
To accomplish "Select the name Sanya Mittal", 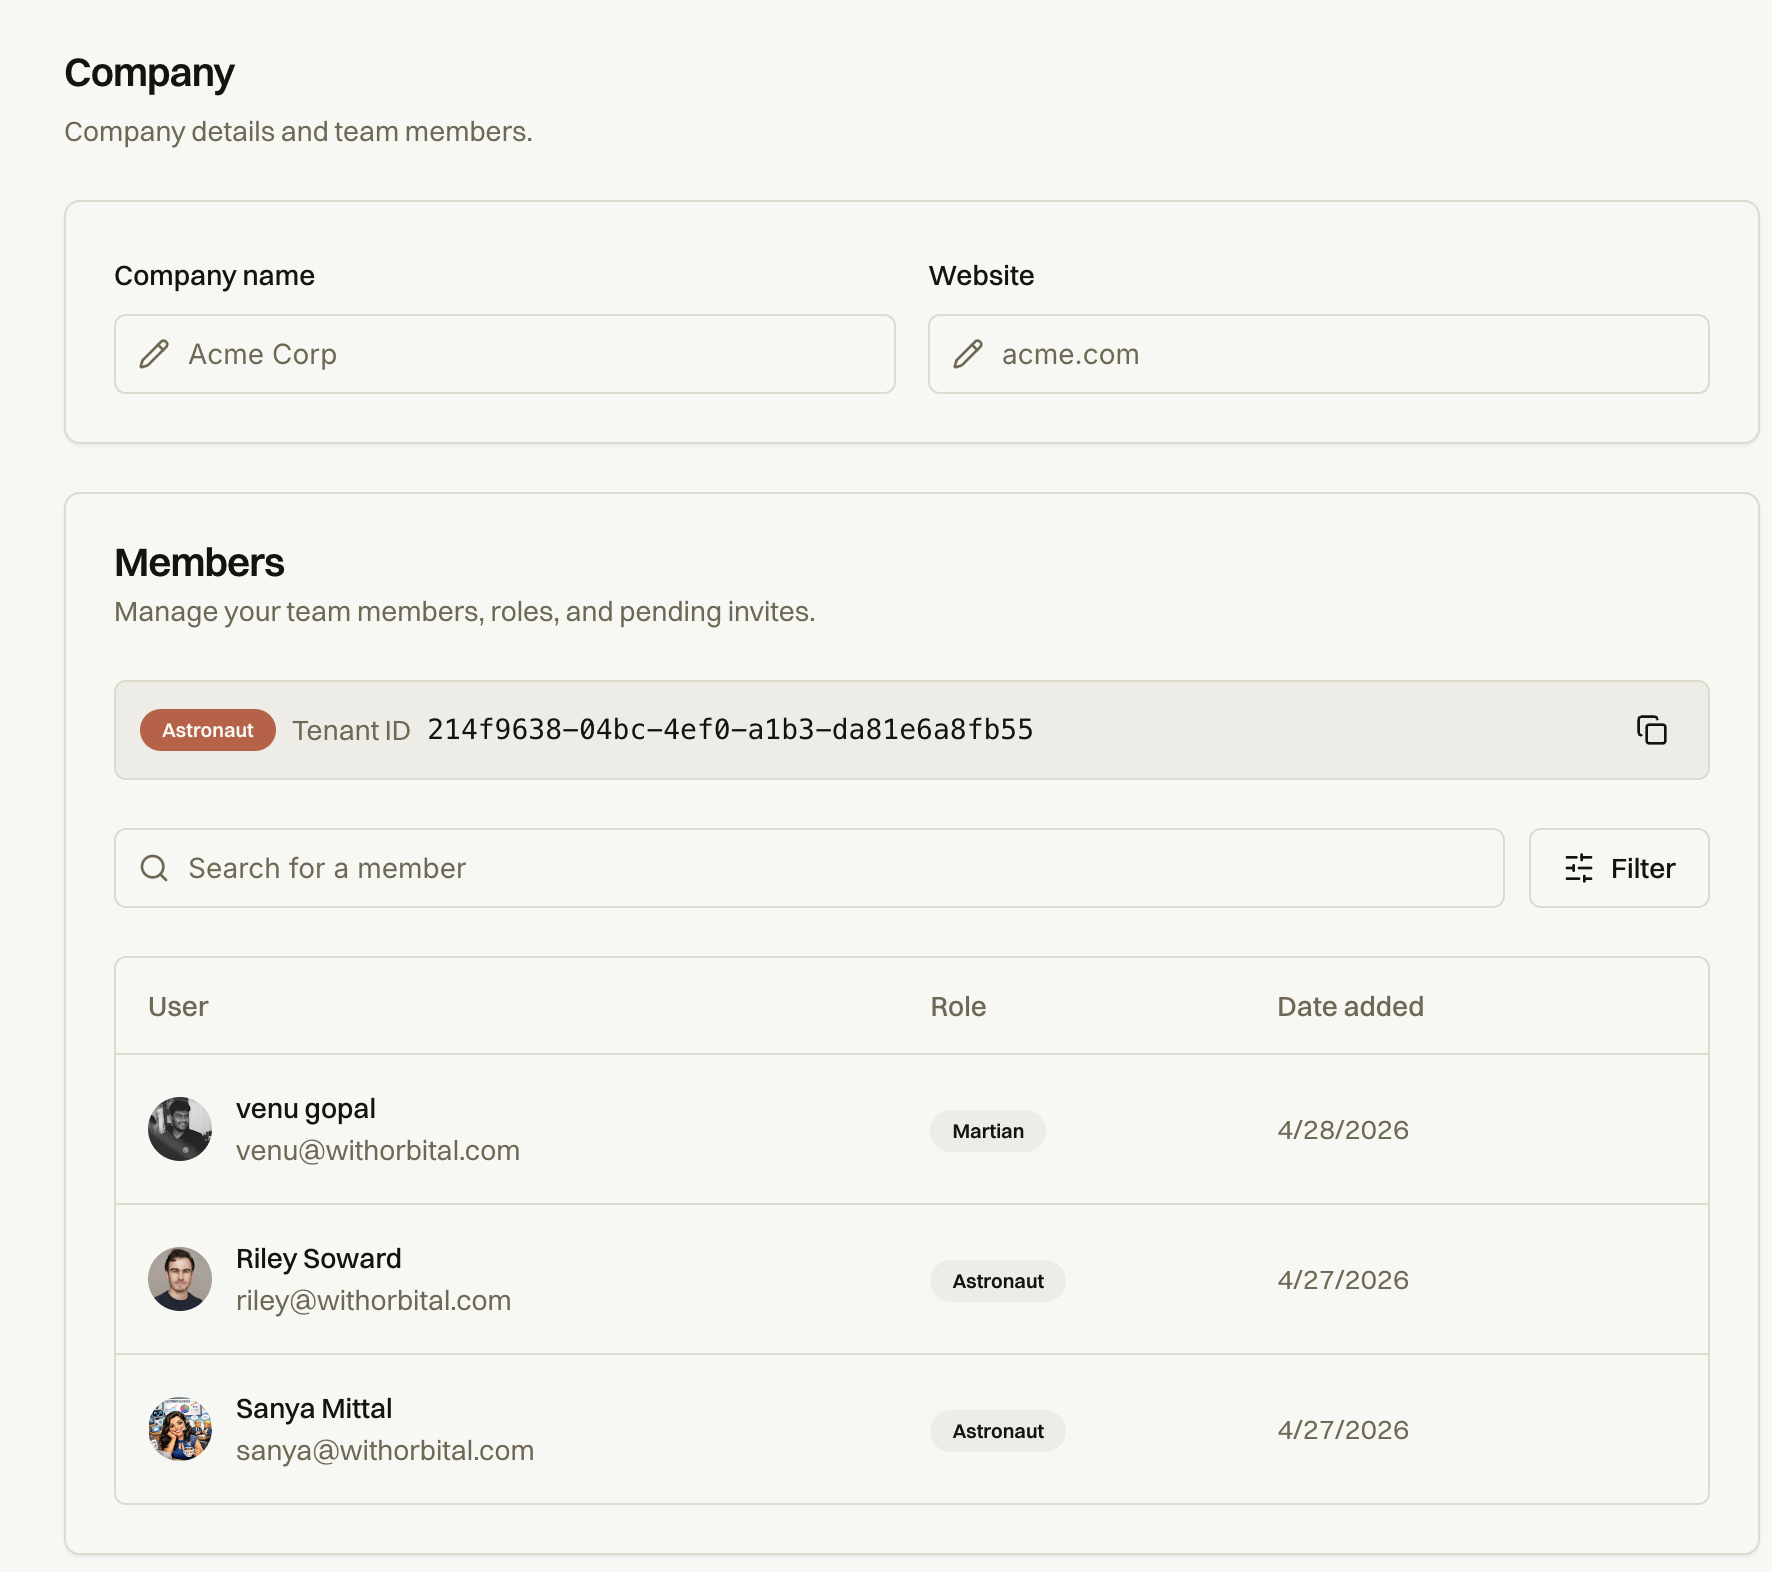I will [314, 1409].
